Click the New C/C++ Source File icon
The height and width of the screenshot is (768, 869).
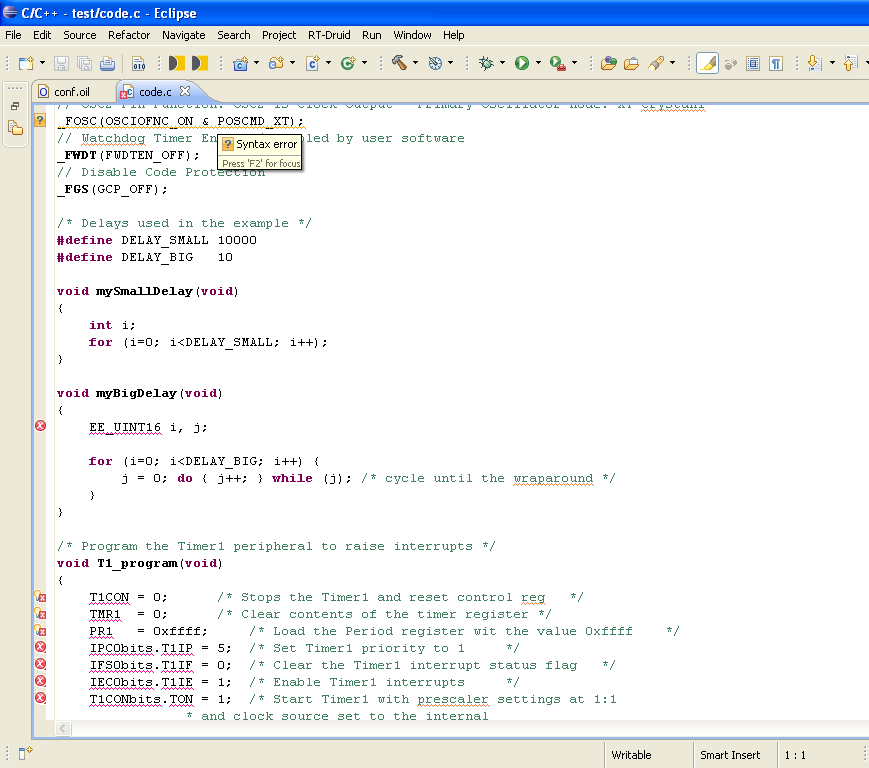pyautogui.click(x=313, y=63)
